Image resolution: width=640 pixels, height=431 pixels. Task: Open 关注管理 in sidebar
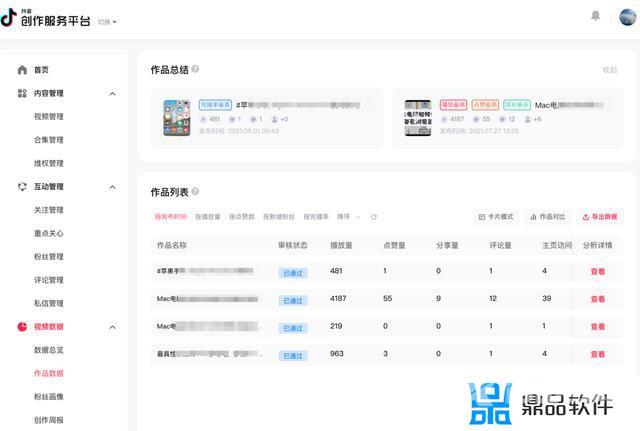point(49,210)
